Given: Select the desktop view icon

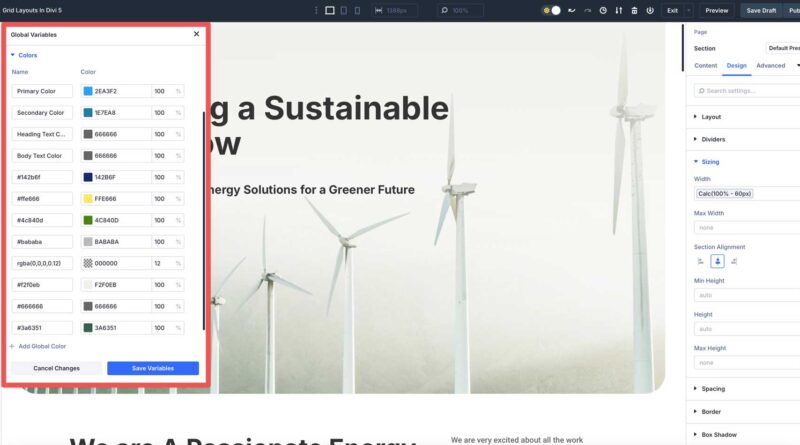Looking at the screenshot, I should tap(330, 10).
